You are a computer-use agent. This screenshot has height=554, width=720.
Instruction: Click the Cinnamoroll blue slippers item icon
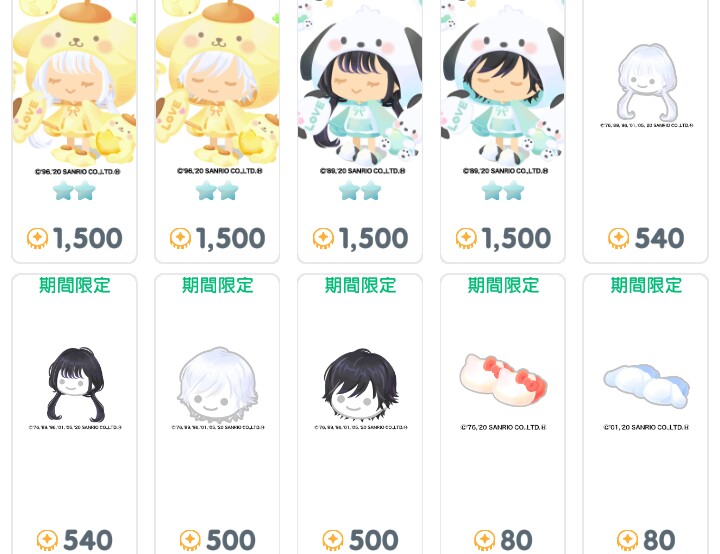pyautogui.click(x=646, y=385)
